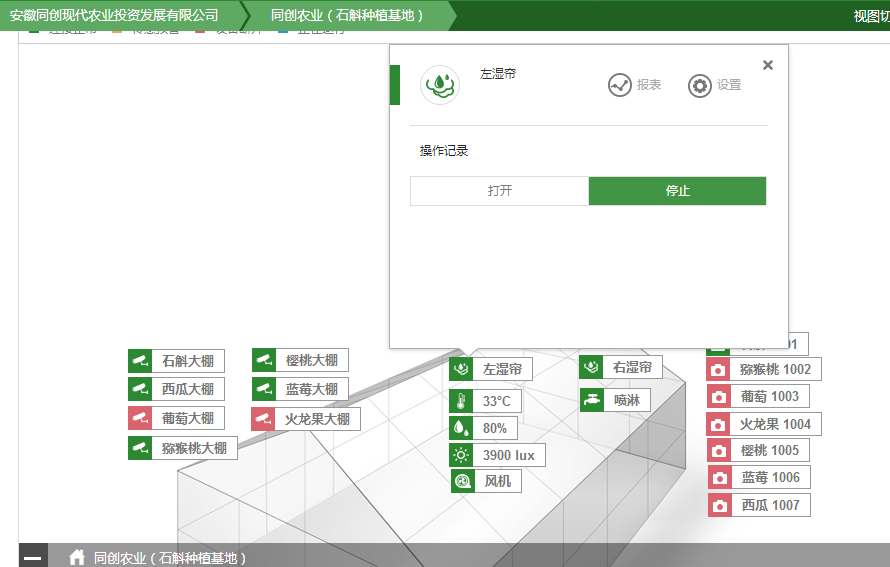Click the 80% humidity droplet icon
The width and height of the screenshot is (890, 567).
click(461, 428)
